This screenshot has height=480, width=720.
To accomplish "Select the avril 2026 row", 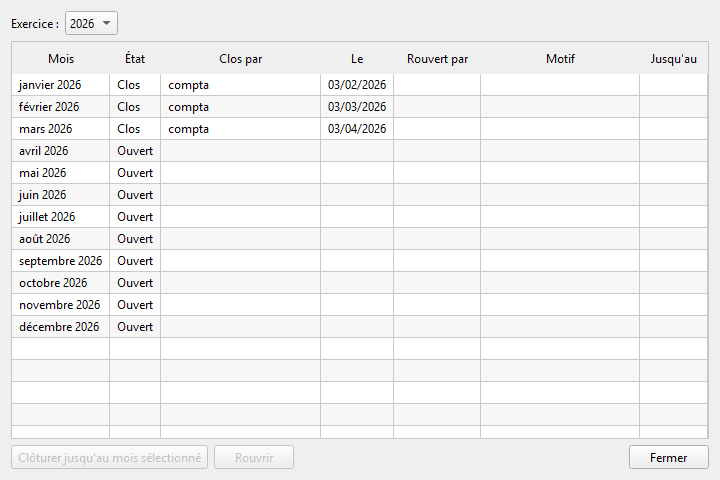I will 360,151.
